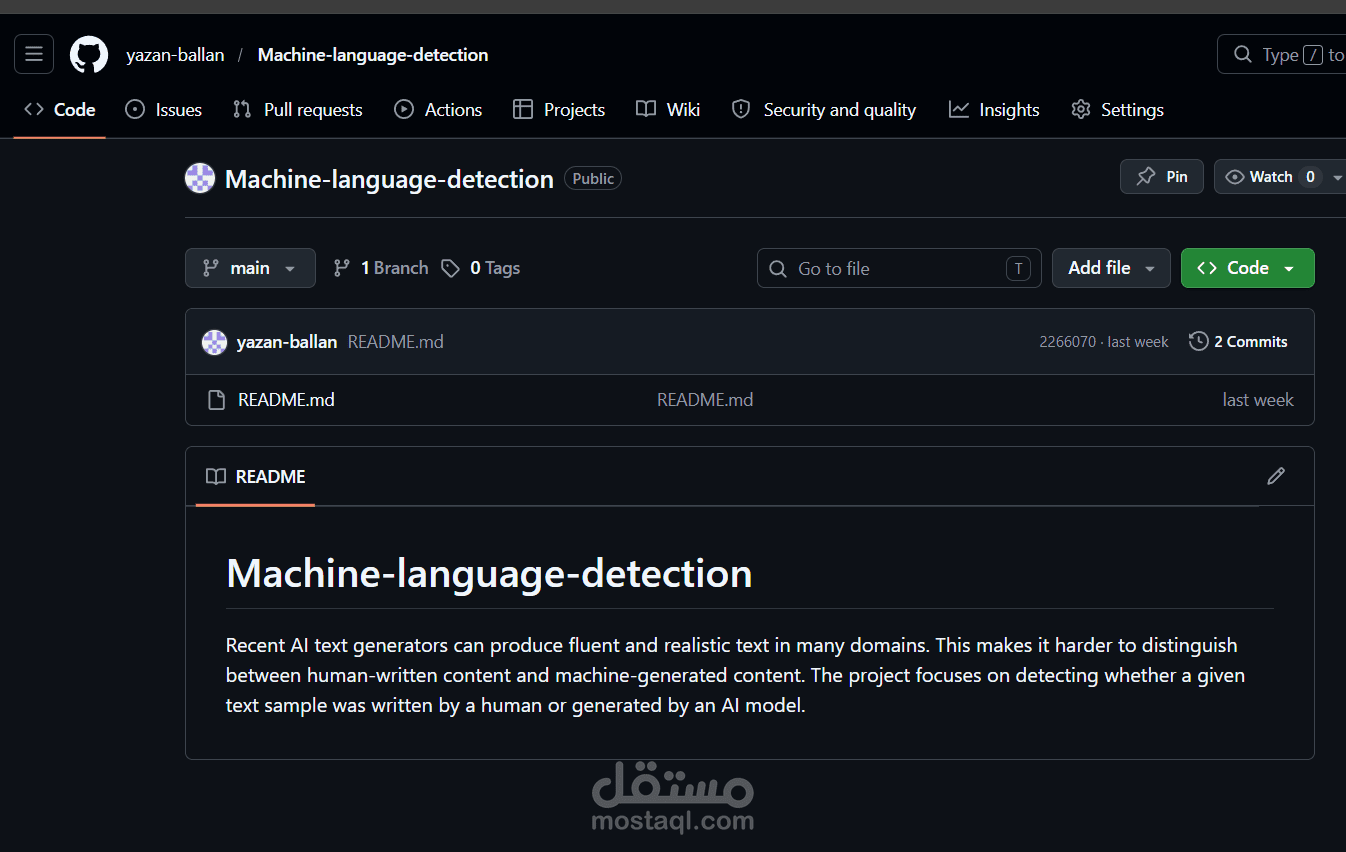Click the GitHub Octocat logo
The width and height of the screenshot is (1346, 852).
89,55
